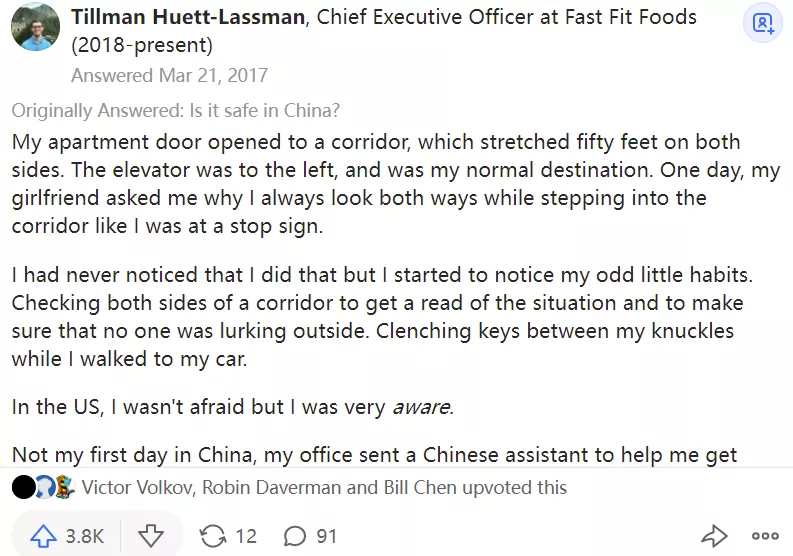Click the Answered Mar 21, 2017 timestamp

pyautogui.click(x=169, y=75)
